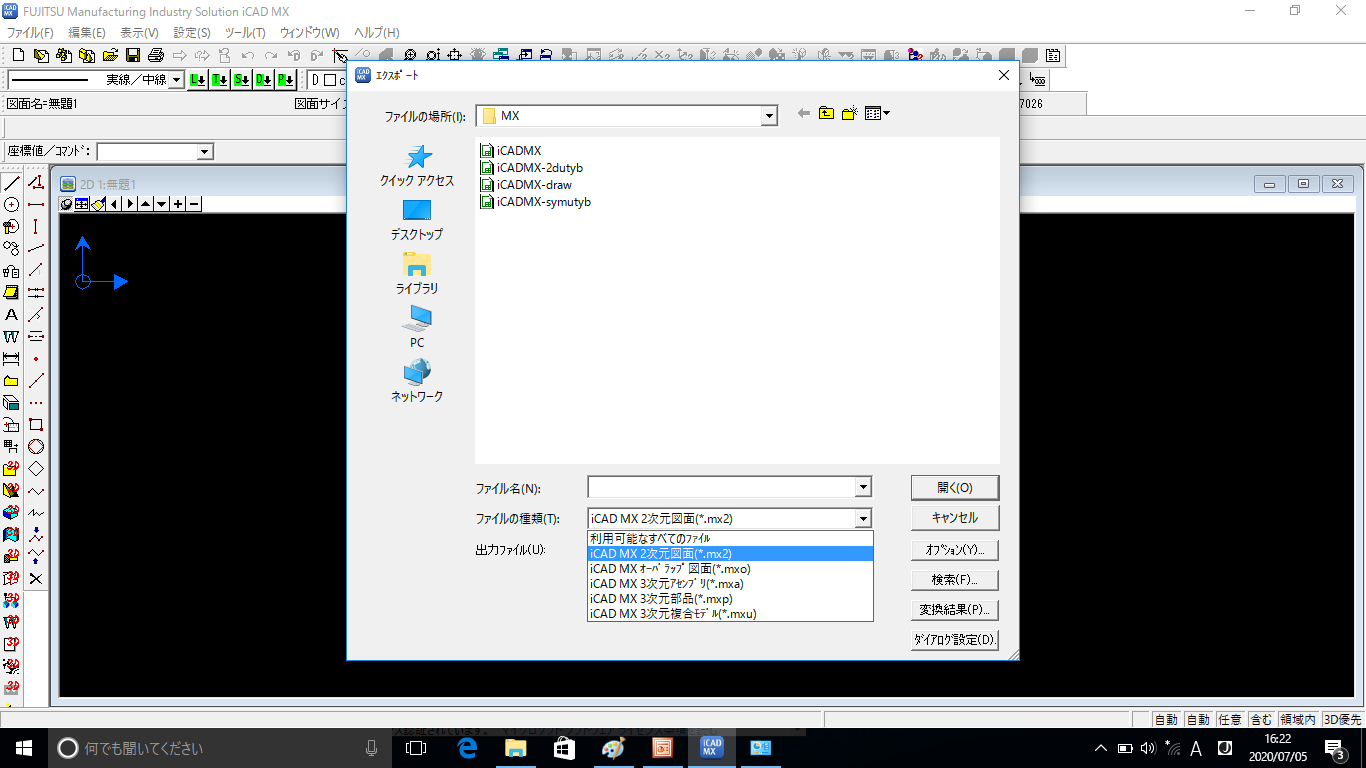Click the green S button in the toolbar
The width and height of the screenshot is (1366, 768).
tap(242, 80)
